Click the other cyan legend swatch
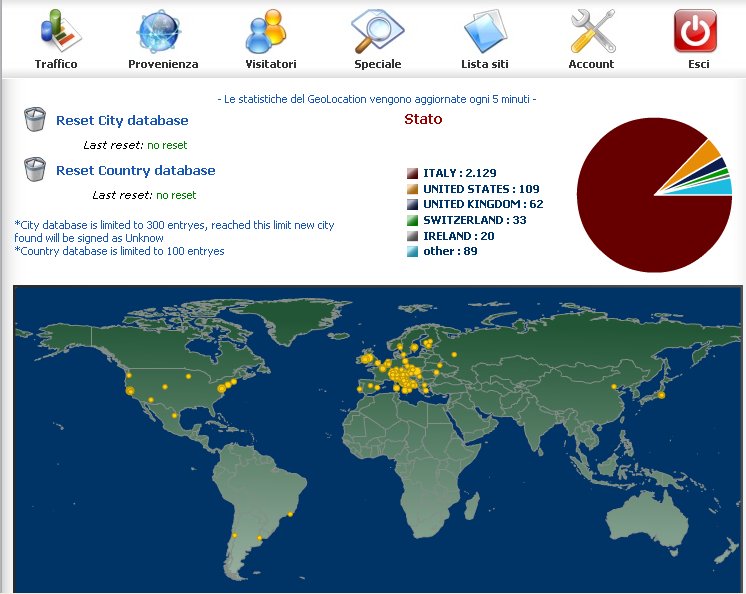The width and height of the screenshot is (746, 594). pyautogui.click(x=412, y=252)
